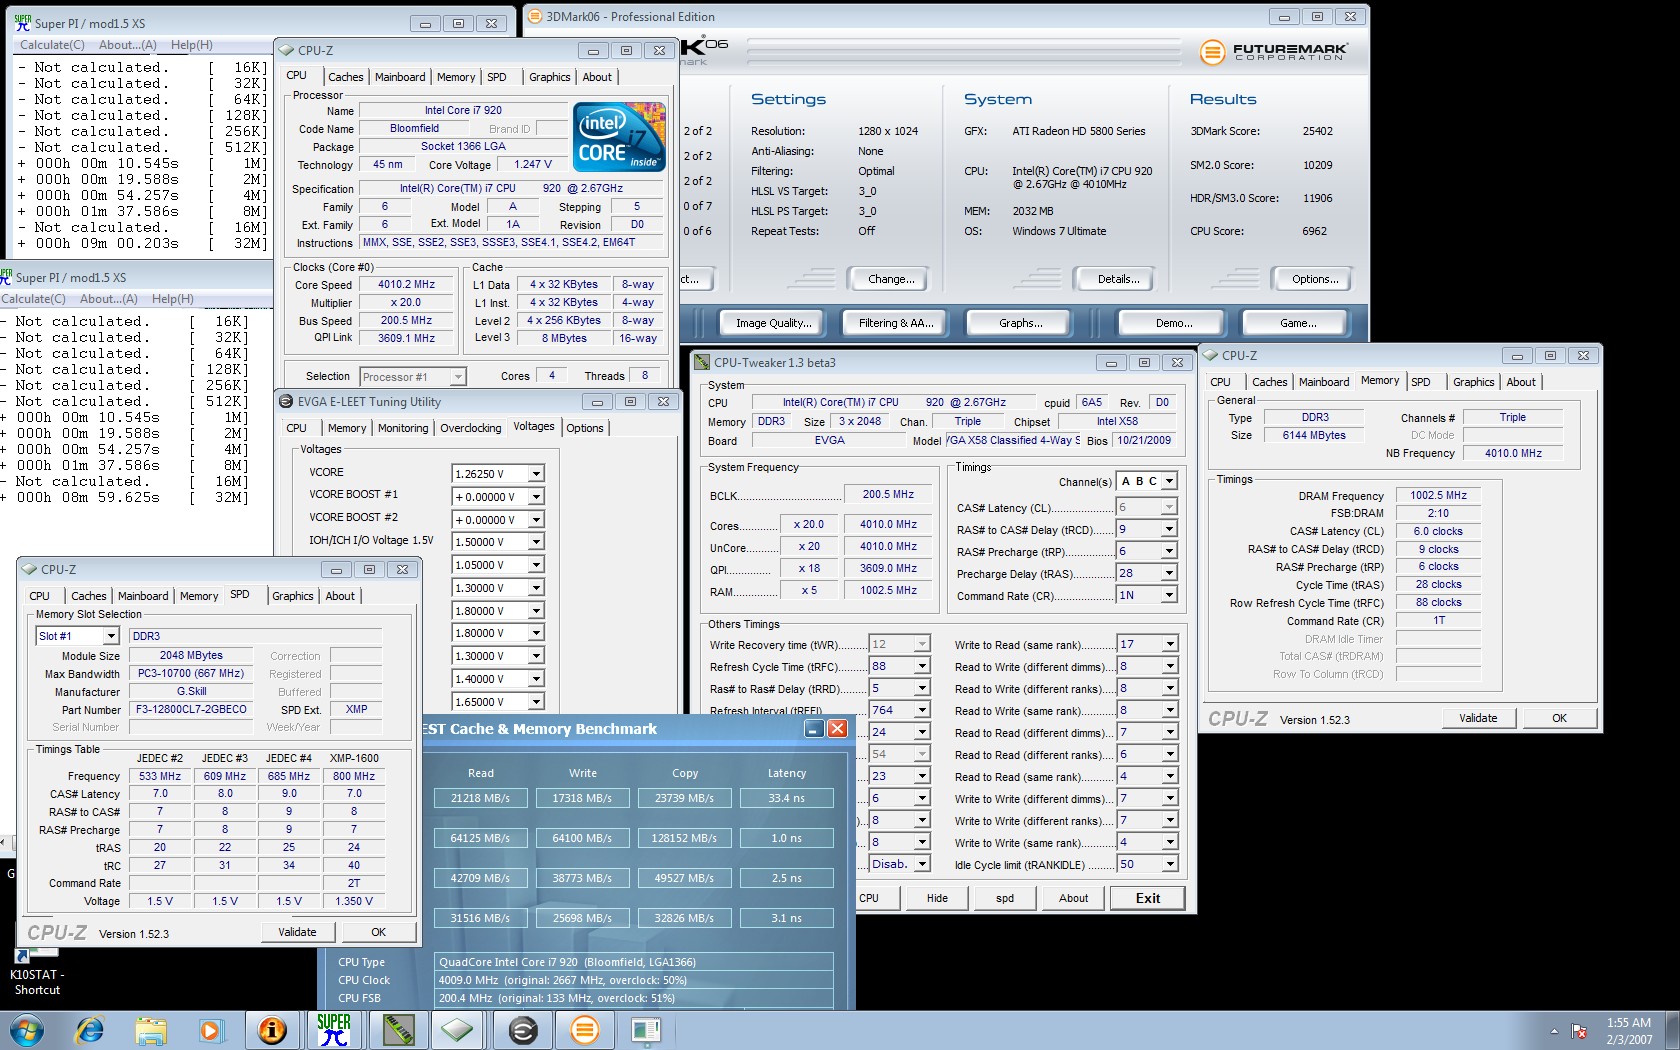This screenshot has width=1680, height=1050.
Task: Click Intel Core i7 logo in CPU-Z
Action: (620, 136)
